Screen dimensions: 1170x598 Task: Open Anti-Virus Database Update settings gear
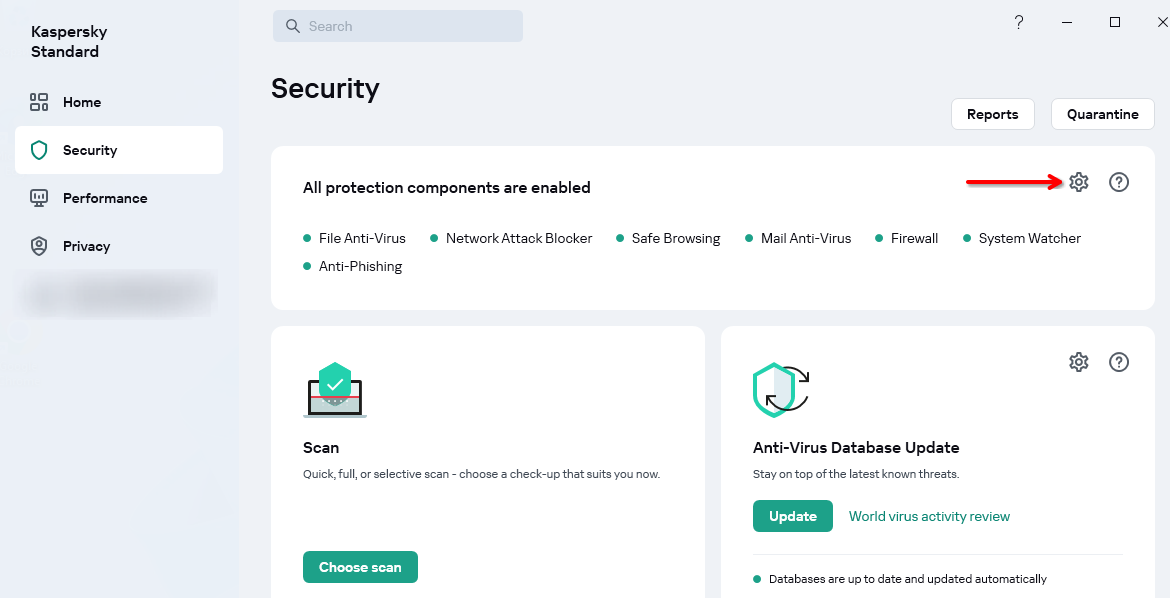tap(1078, 362)
